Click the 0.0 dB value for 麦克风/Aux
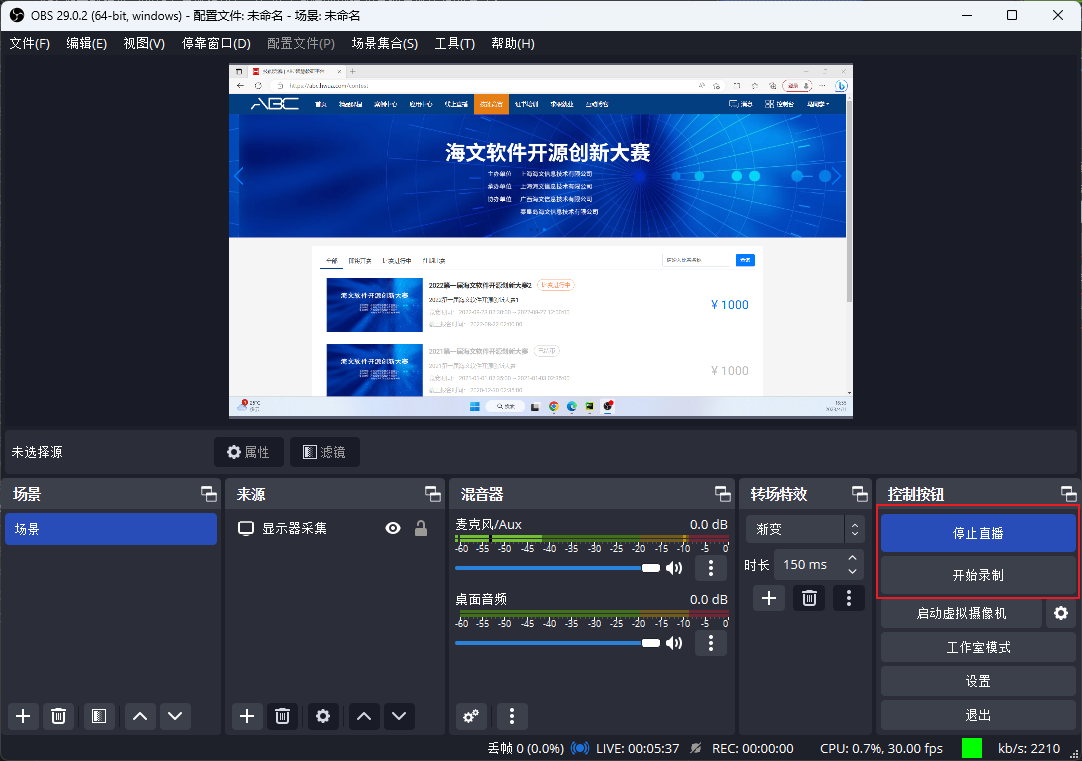The height and width of the screenshot is (761, 1082). tap(709, 524)
